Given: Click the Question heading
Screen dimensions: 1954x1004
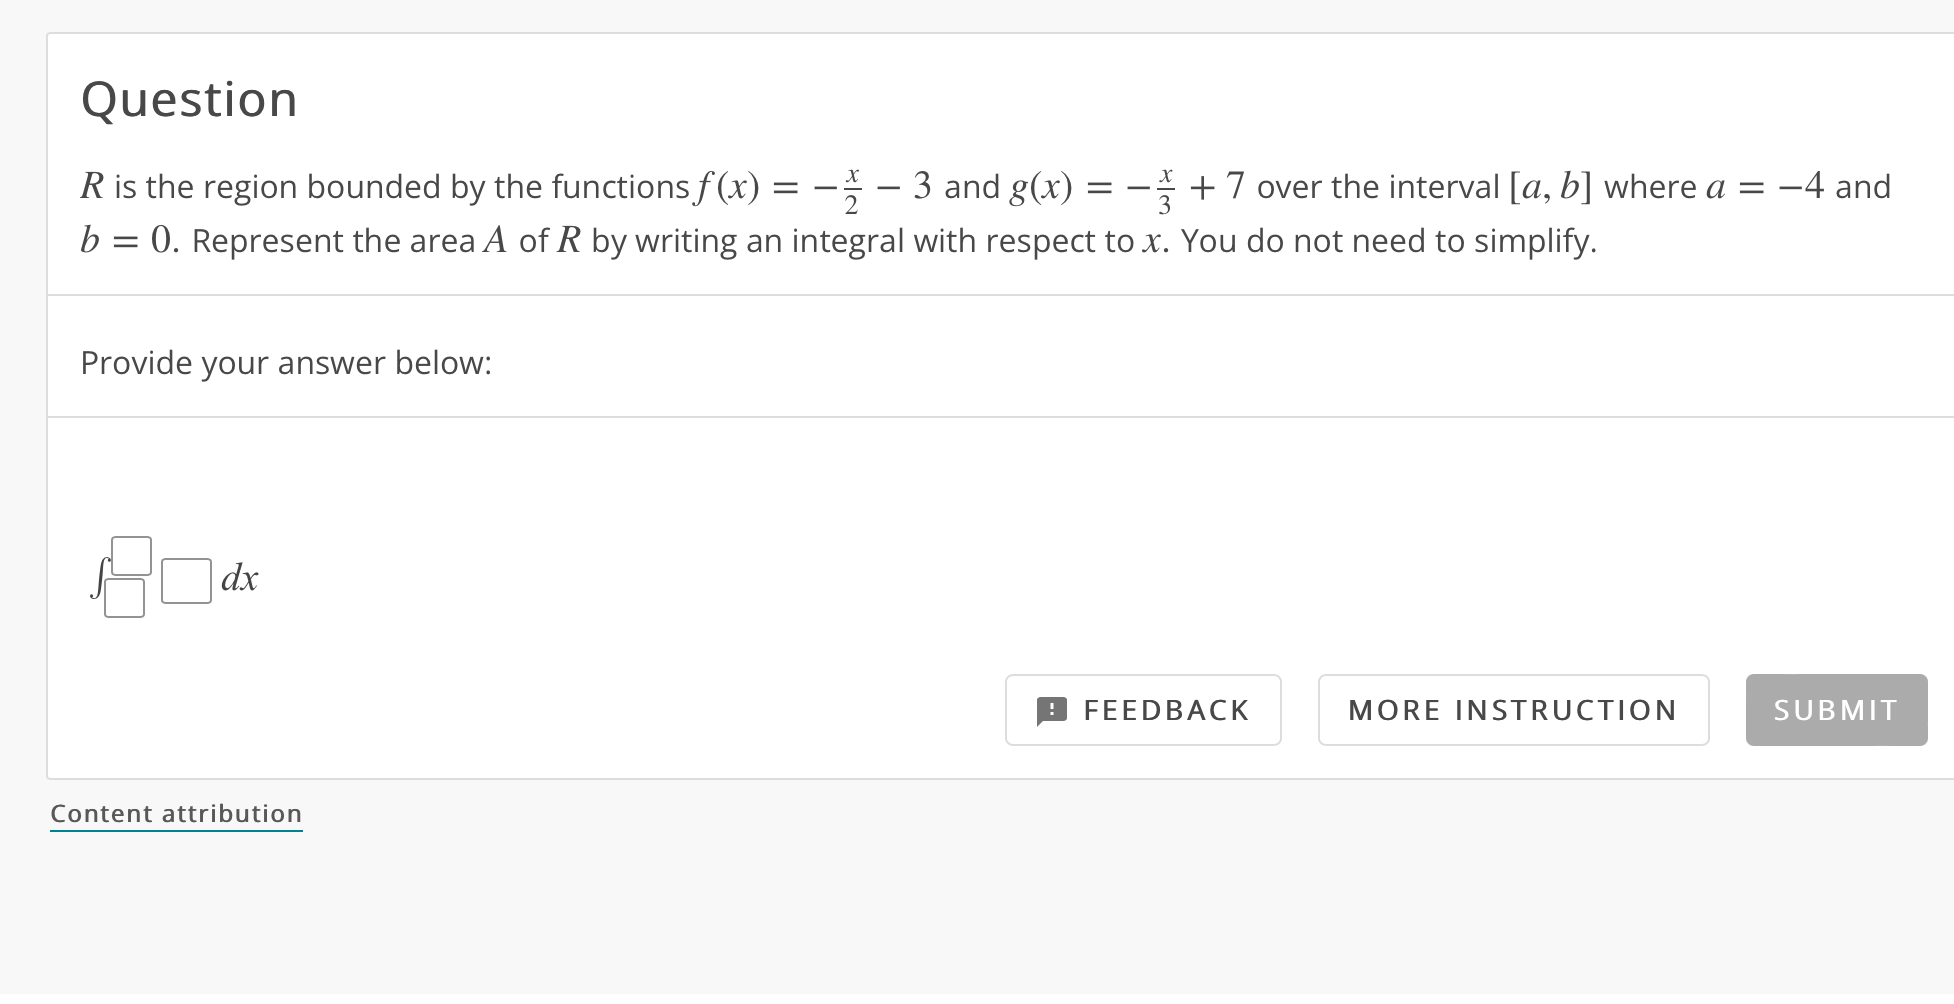Looking at the screenshot, I should (x=189, y=98).
